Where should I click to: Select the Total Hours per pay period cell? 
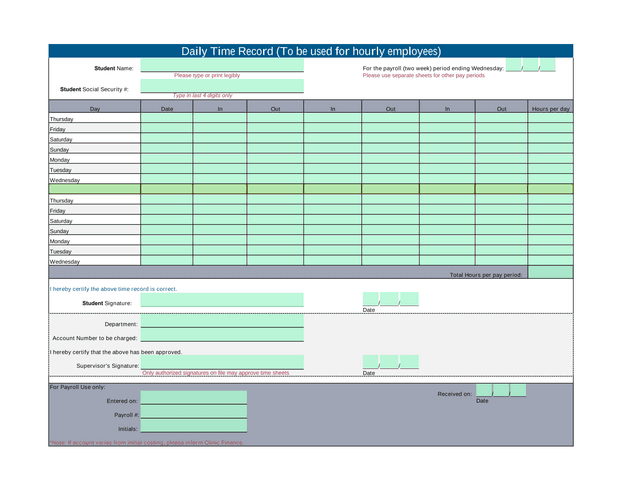tap(550, 272)
